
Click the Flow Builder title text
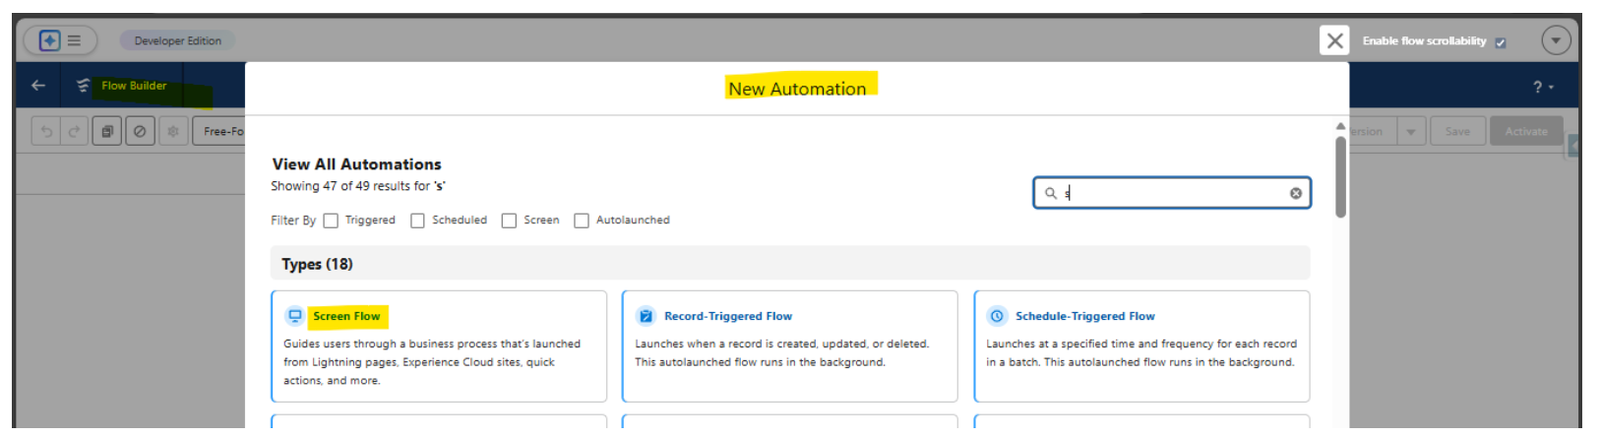click(134, 85)
